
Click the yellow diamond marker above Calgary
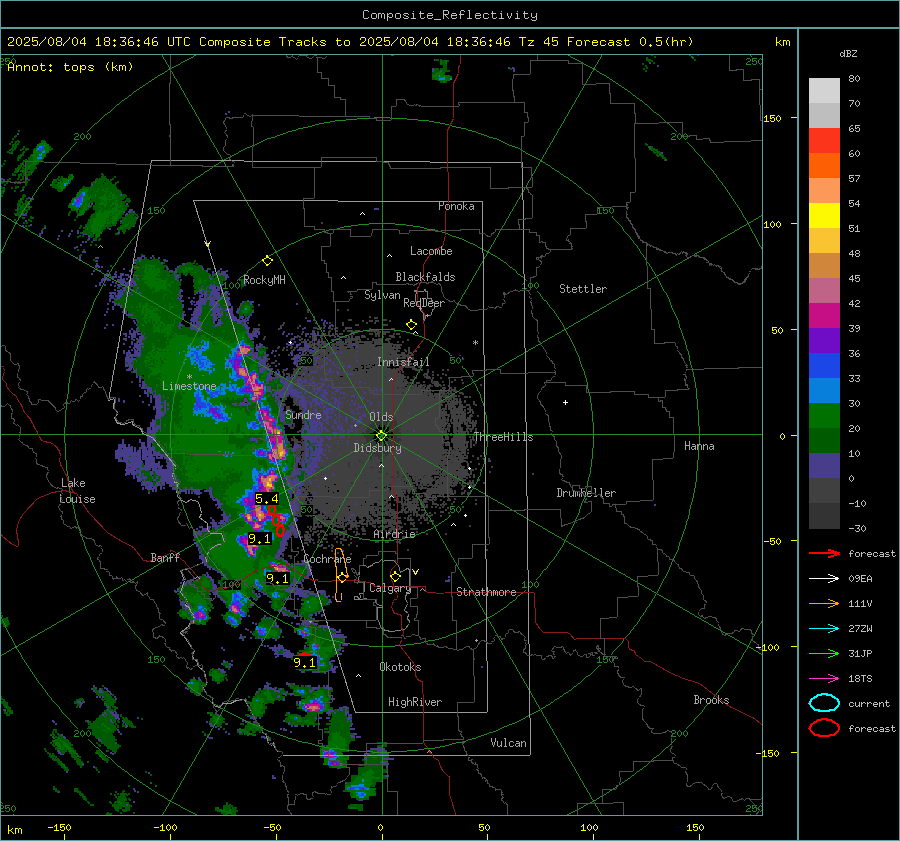395,576
